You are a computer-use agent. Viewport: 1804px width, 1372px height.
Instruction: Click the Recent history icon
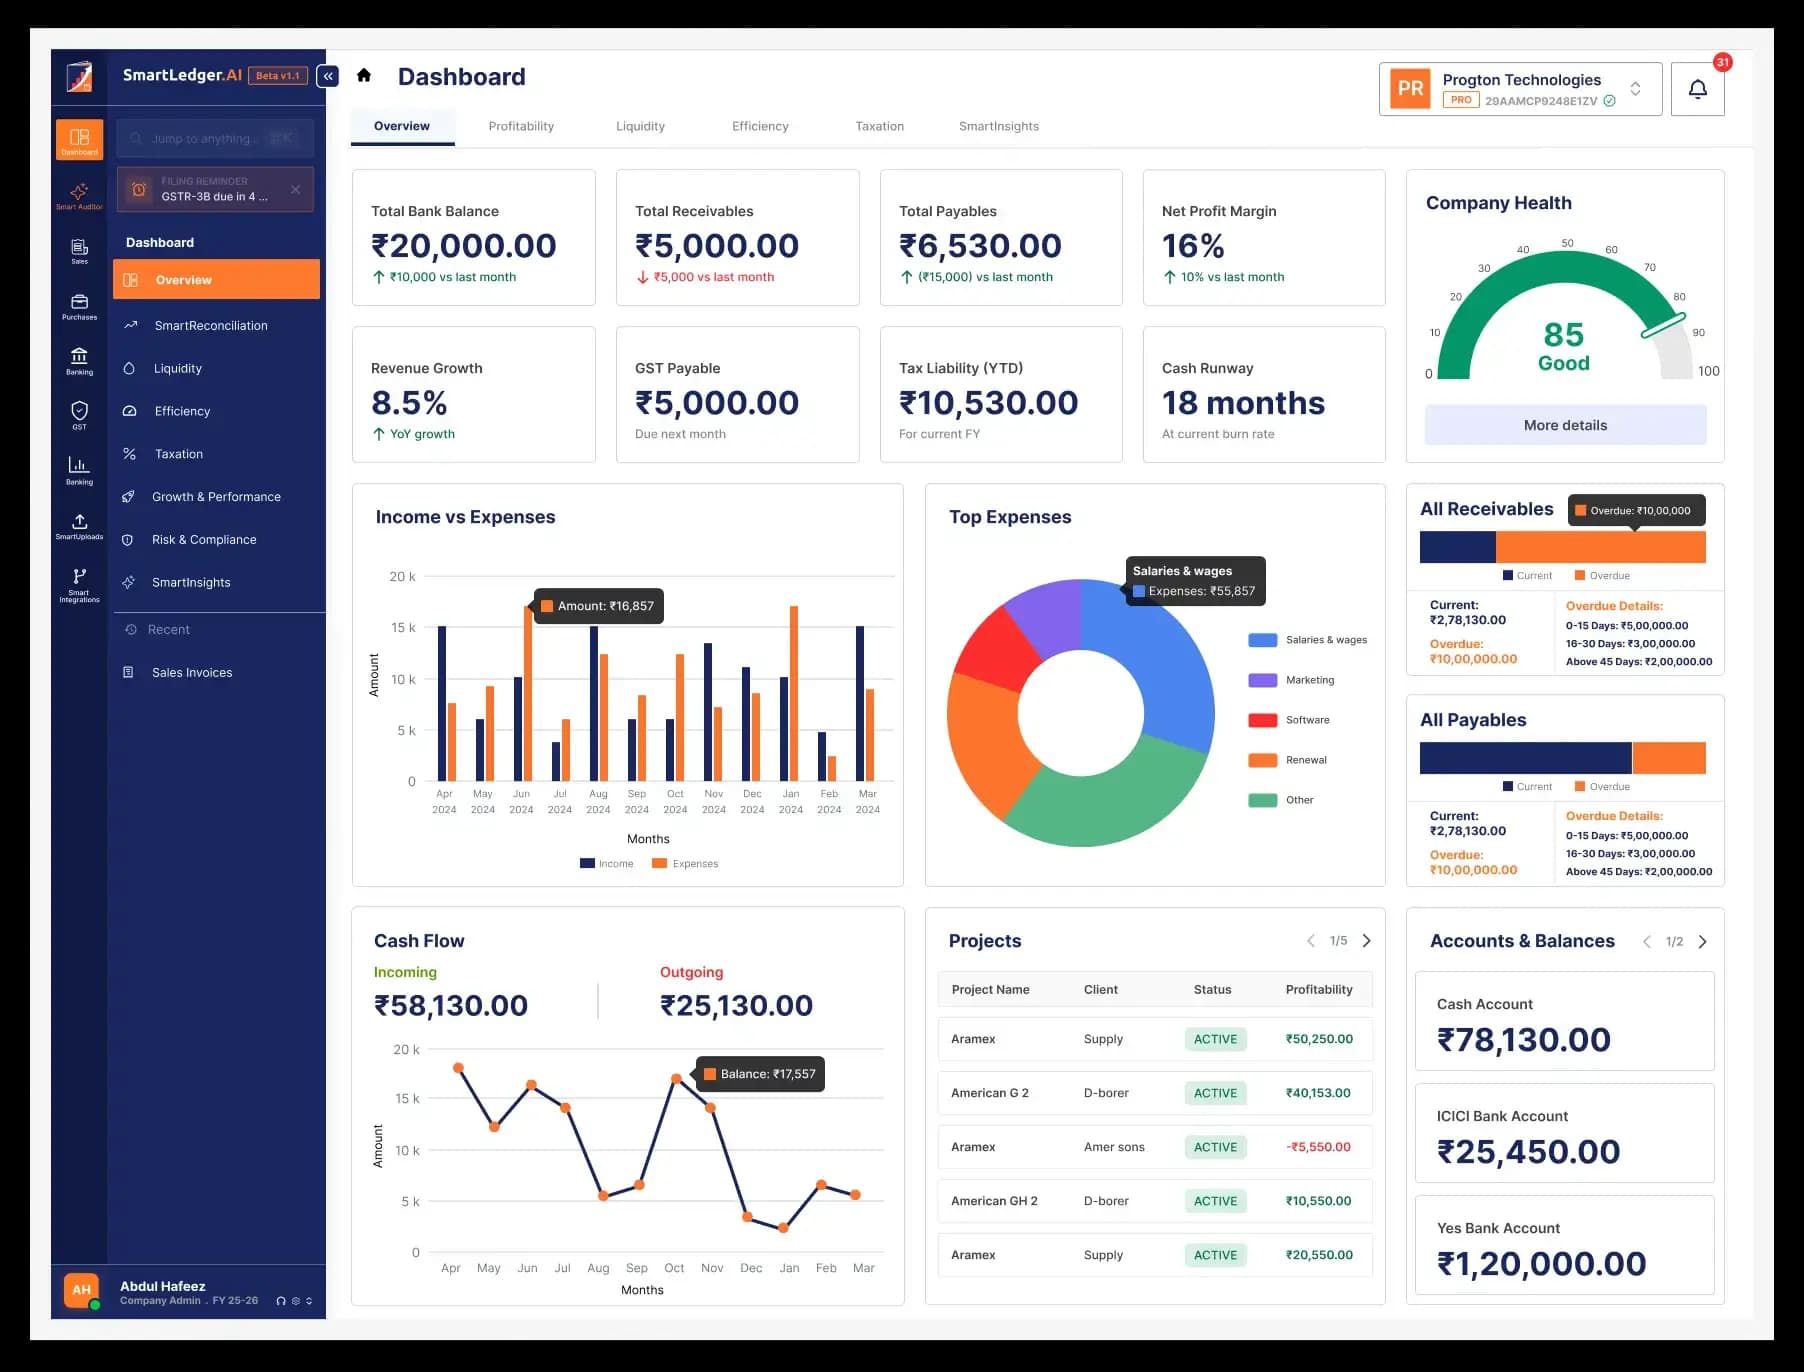131,629
